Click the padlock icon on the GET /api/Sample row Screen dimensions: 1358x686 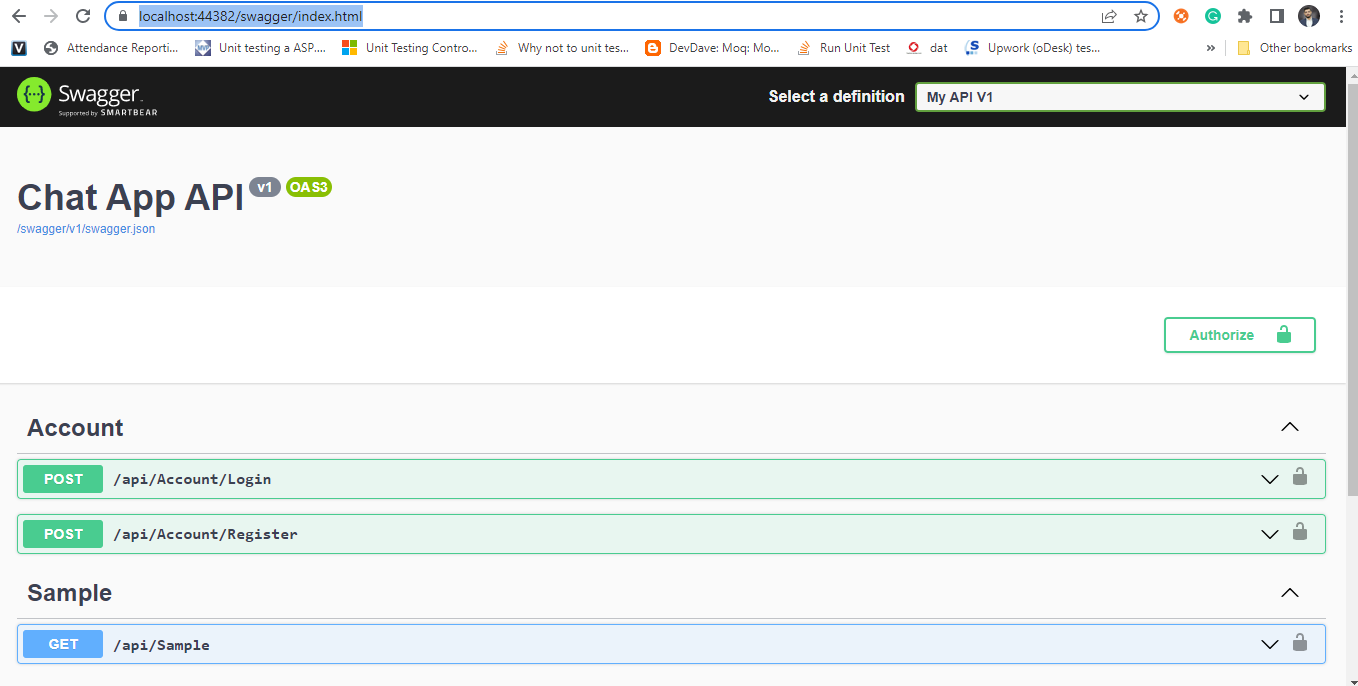pos(1300,644)
